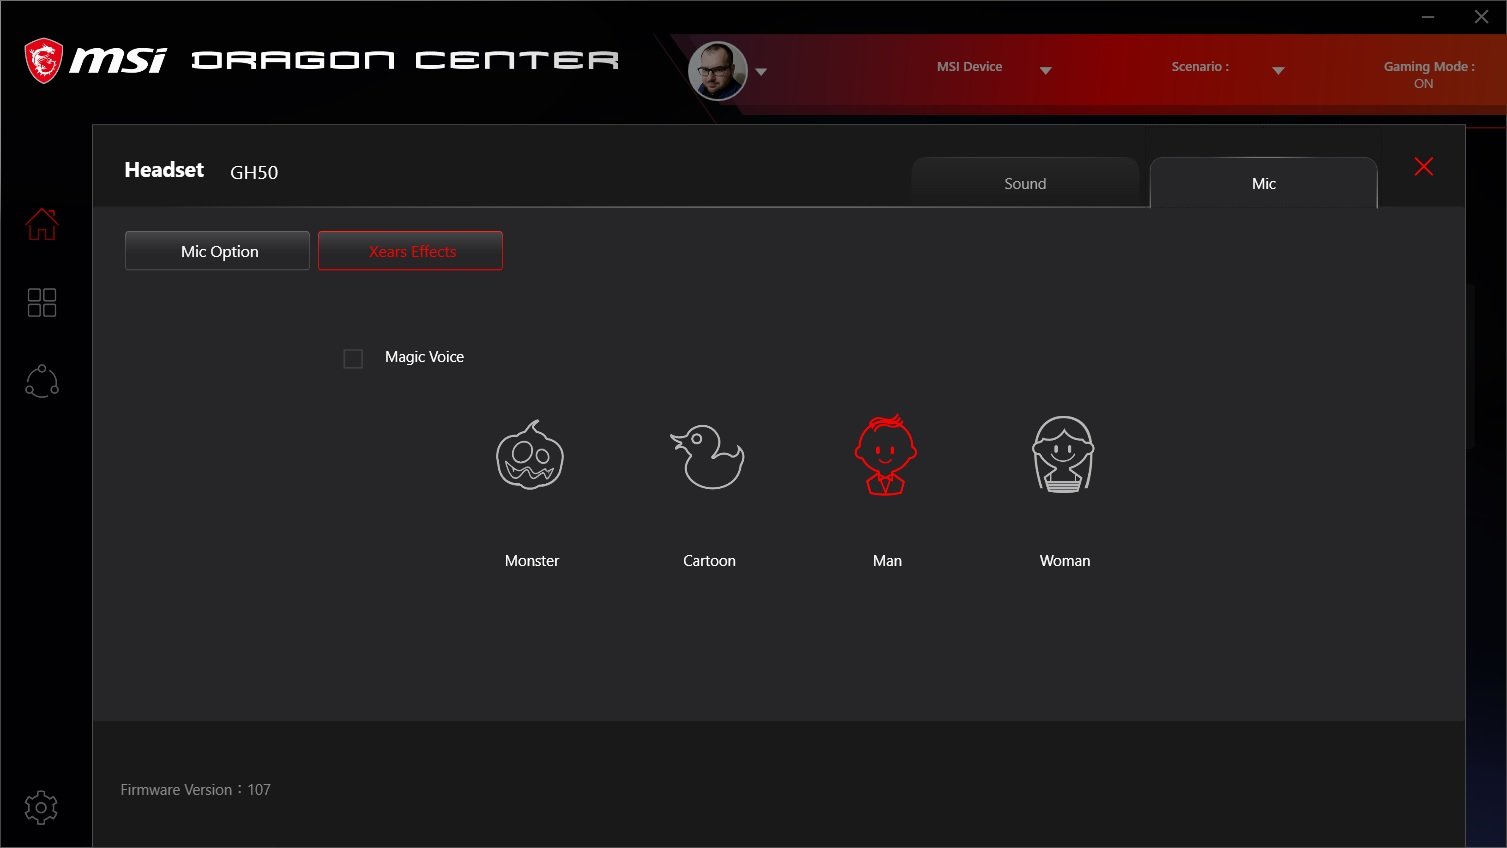Click the MSI dragon shield logo

44,61
